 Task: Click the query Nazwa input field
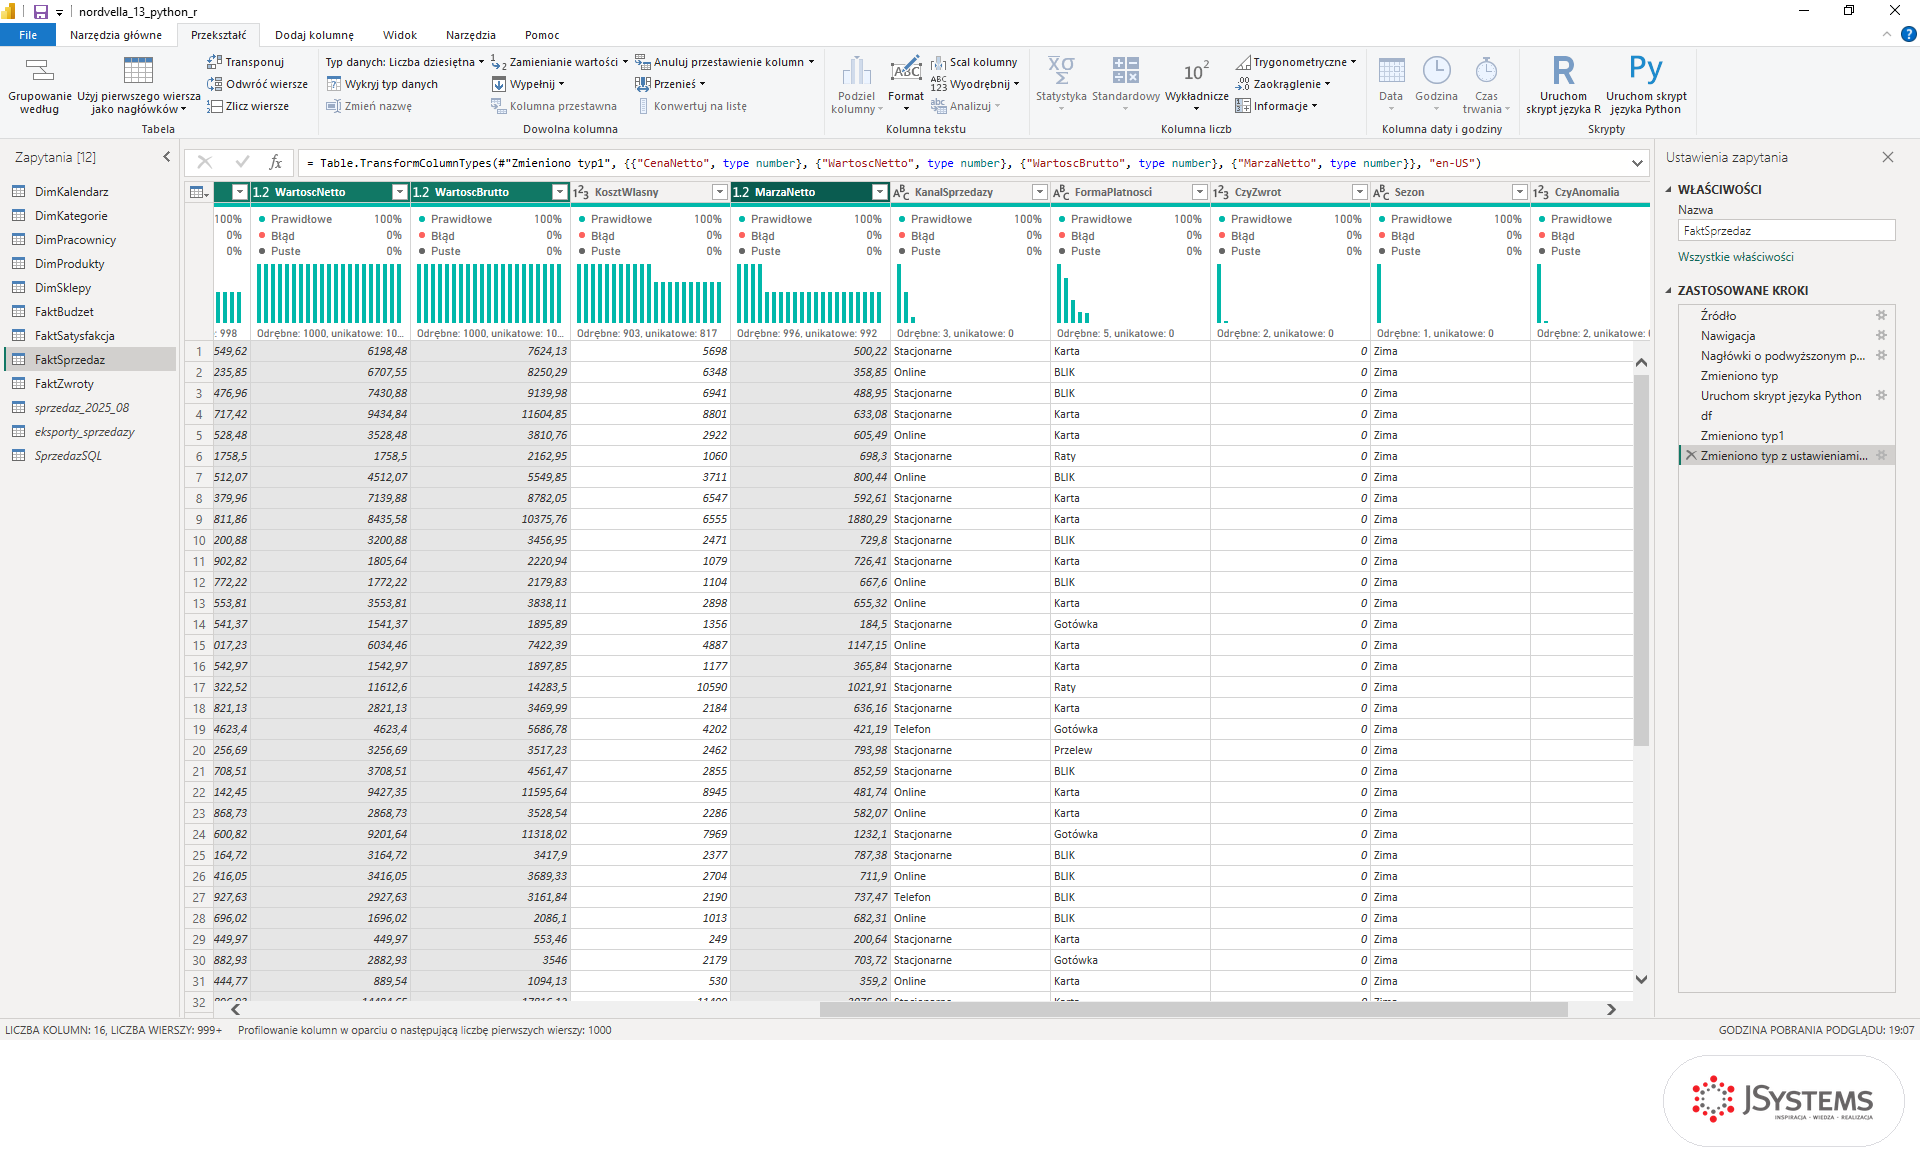pos(1786,231)
